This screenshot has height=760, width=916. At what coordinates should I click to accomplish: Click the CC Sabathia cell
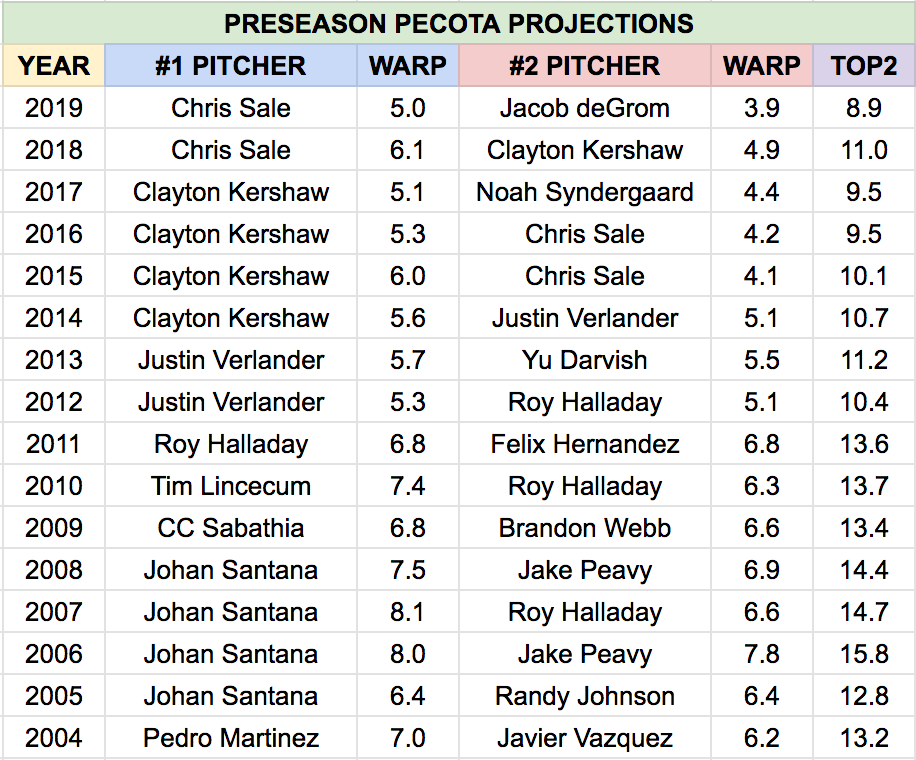[x=231, y=528]
